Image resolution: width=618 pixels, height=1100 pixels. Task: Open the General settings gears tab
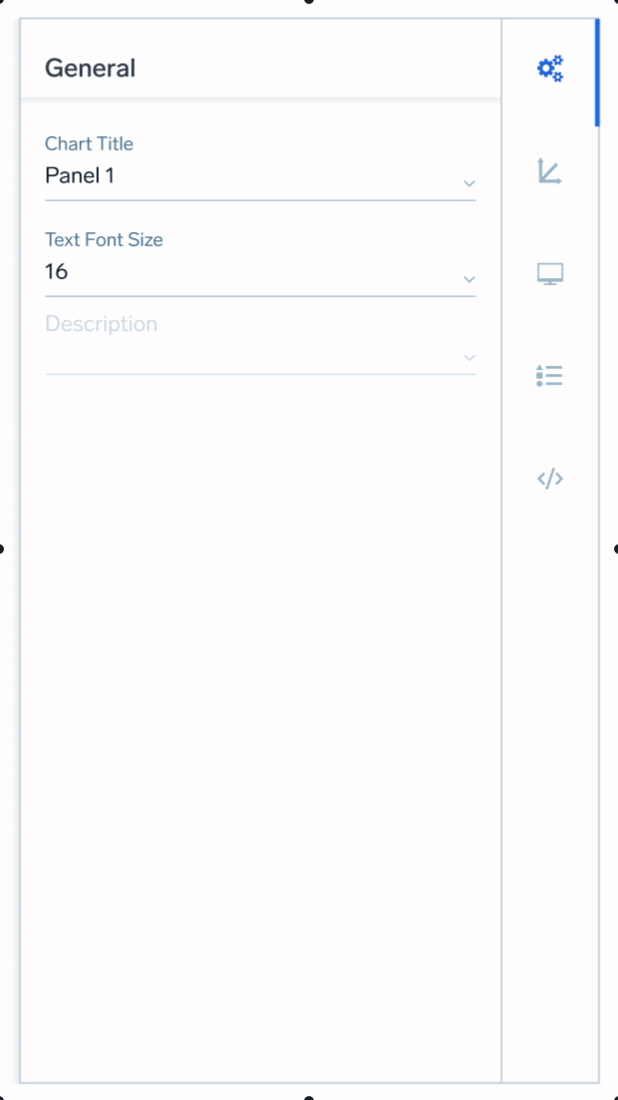[x=550, y=69]
